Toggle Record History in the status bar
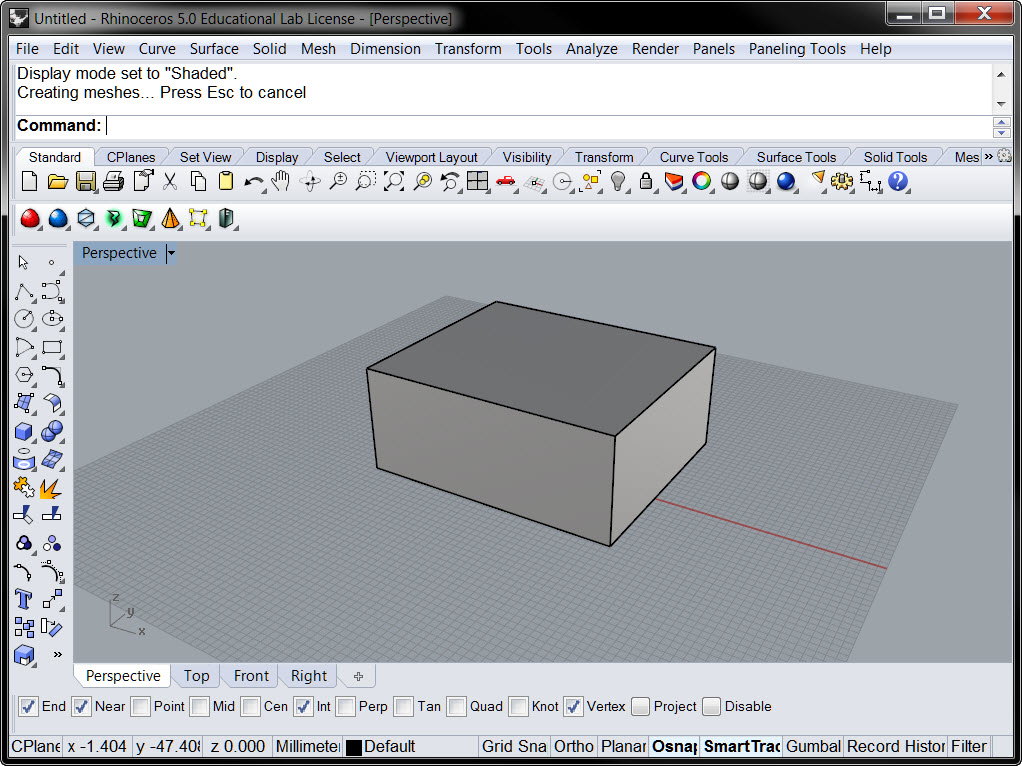Image resolution: width=1022 pixels, height=766 pixels. click(x=896, y=746)
